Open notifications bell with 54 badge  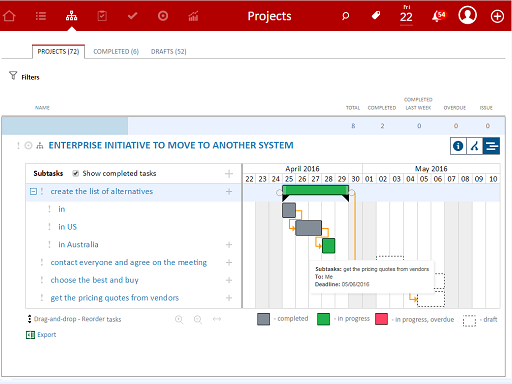pyautogui.click(x=438, y=16)
